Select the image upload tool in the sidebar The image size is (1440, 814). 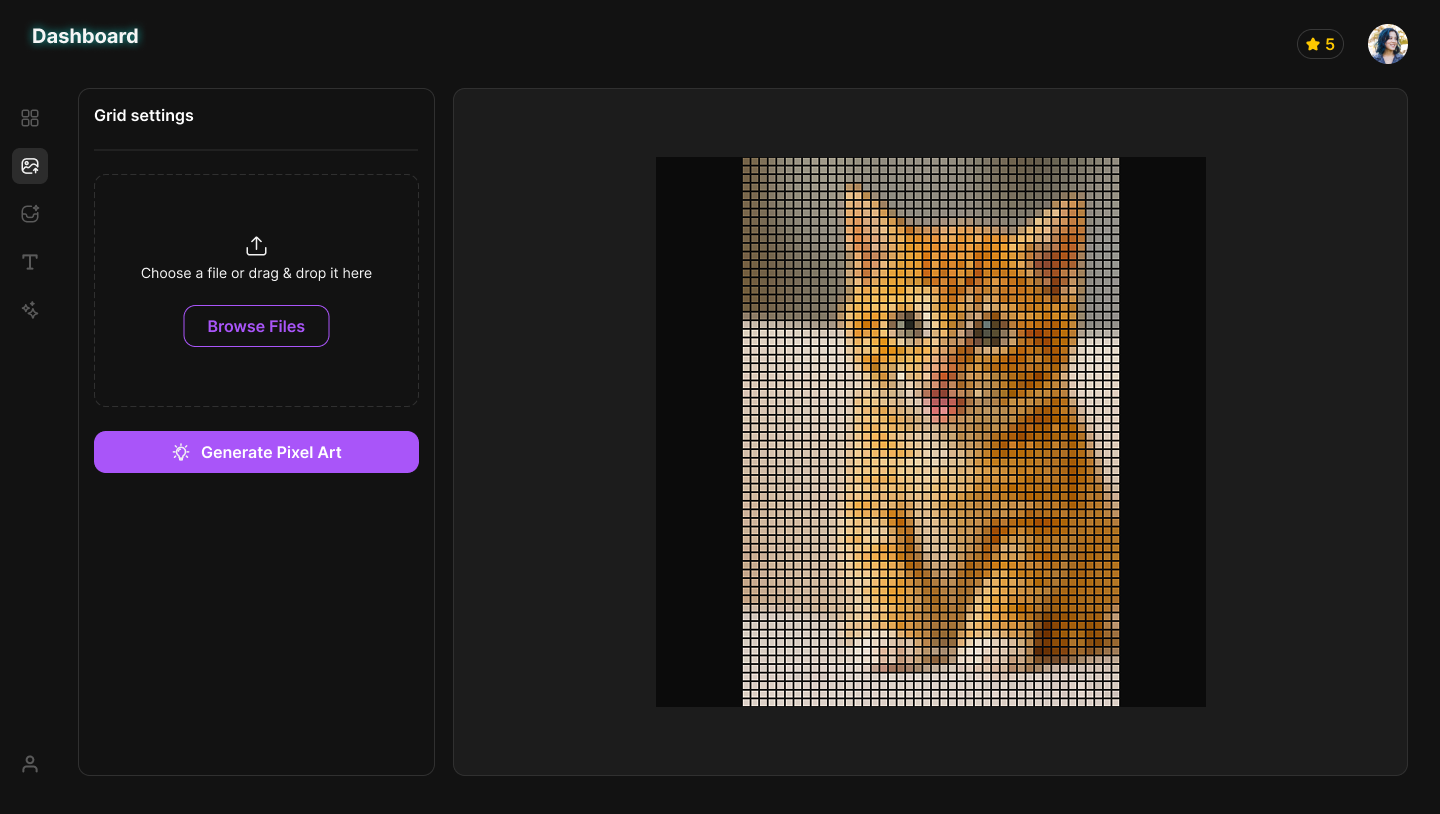[30, 166]
